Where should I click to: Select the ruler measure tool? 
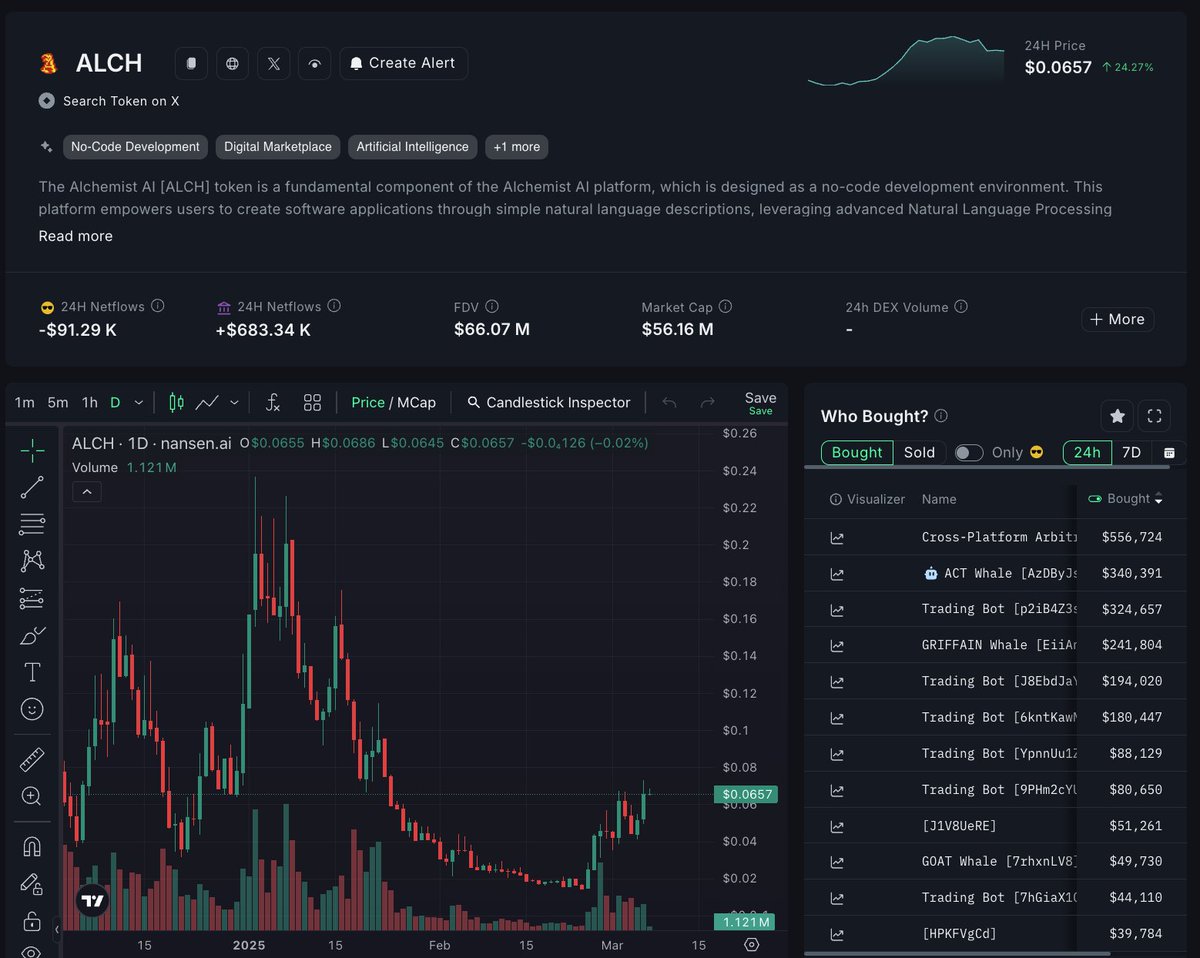click(32, 760)
